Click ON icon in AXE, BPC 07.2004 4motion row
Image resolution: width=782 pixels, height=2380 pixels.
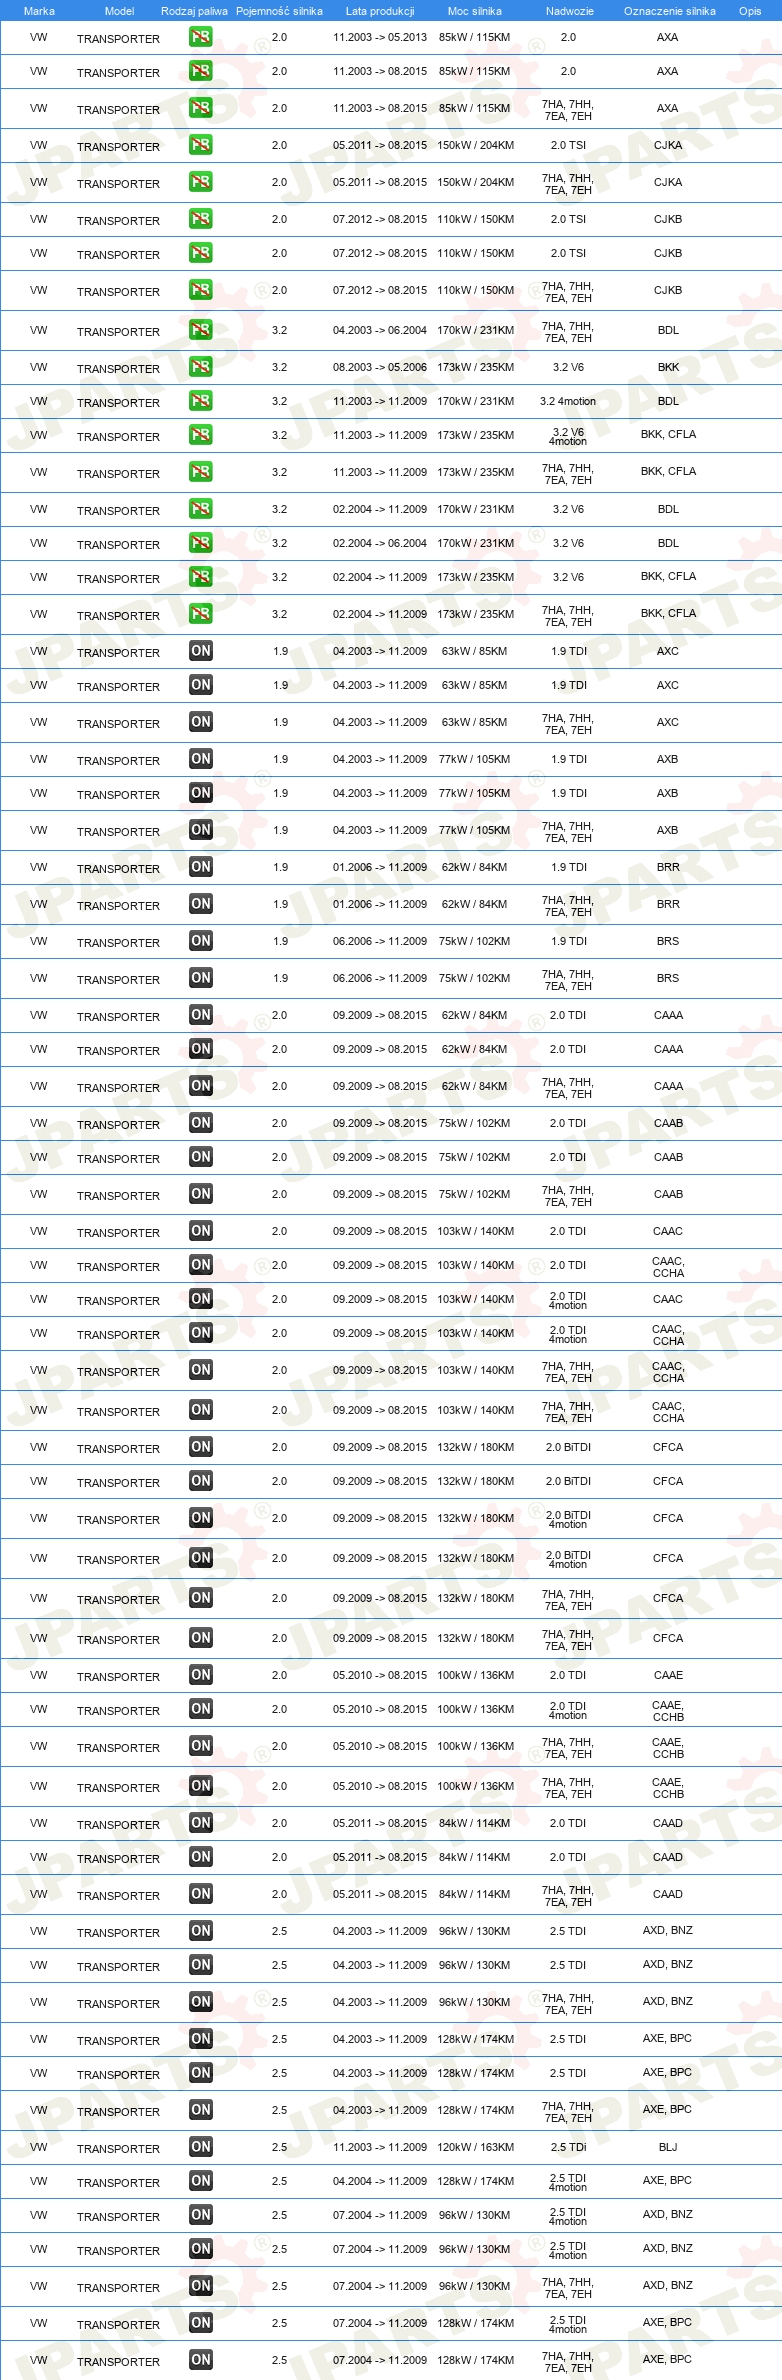200,2323
